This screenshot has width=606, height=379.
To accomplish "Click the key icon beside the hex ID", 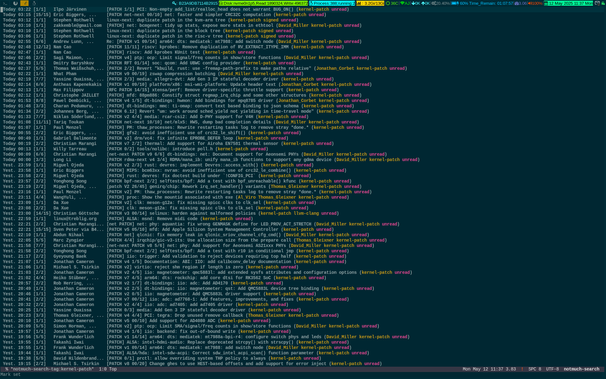I will click(174, 3).
